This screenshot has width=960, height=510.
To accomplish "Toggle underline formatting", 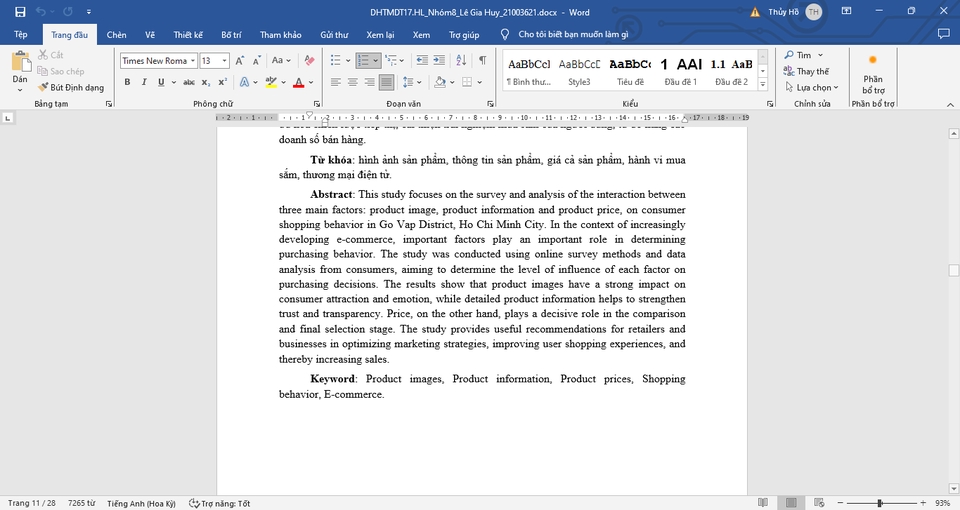I will point(161,82).
